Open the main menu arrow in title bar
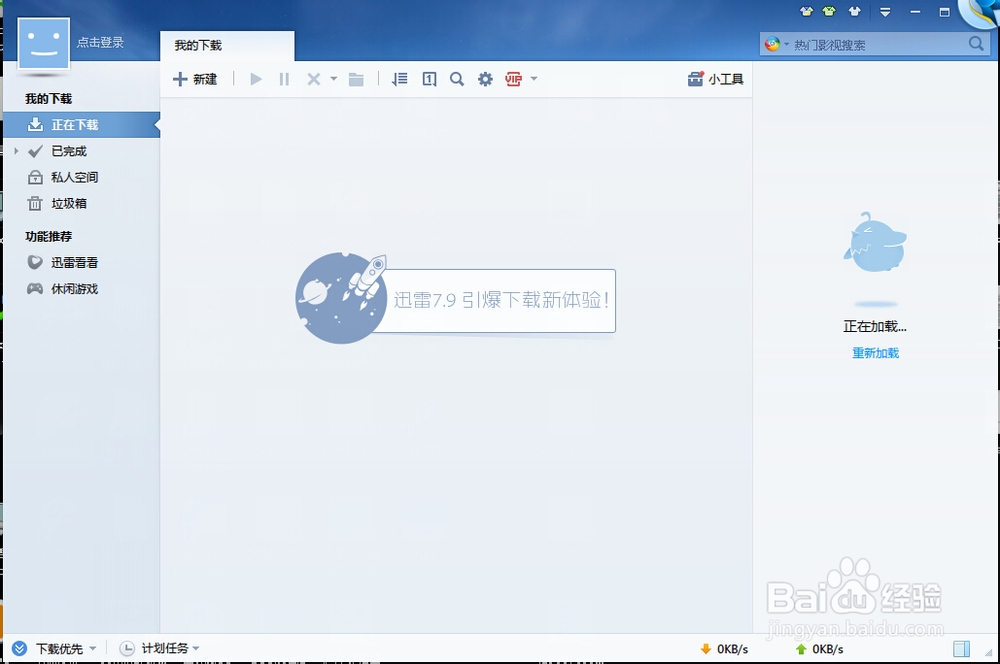The width and height of the screenshot is (1000, 664). (885, 12)
